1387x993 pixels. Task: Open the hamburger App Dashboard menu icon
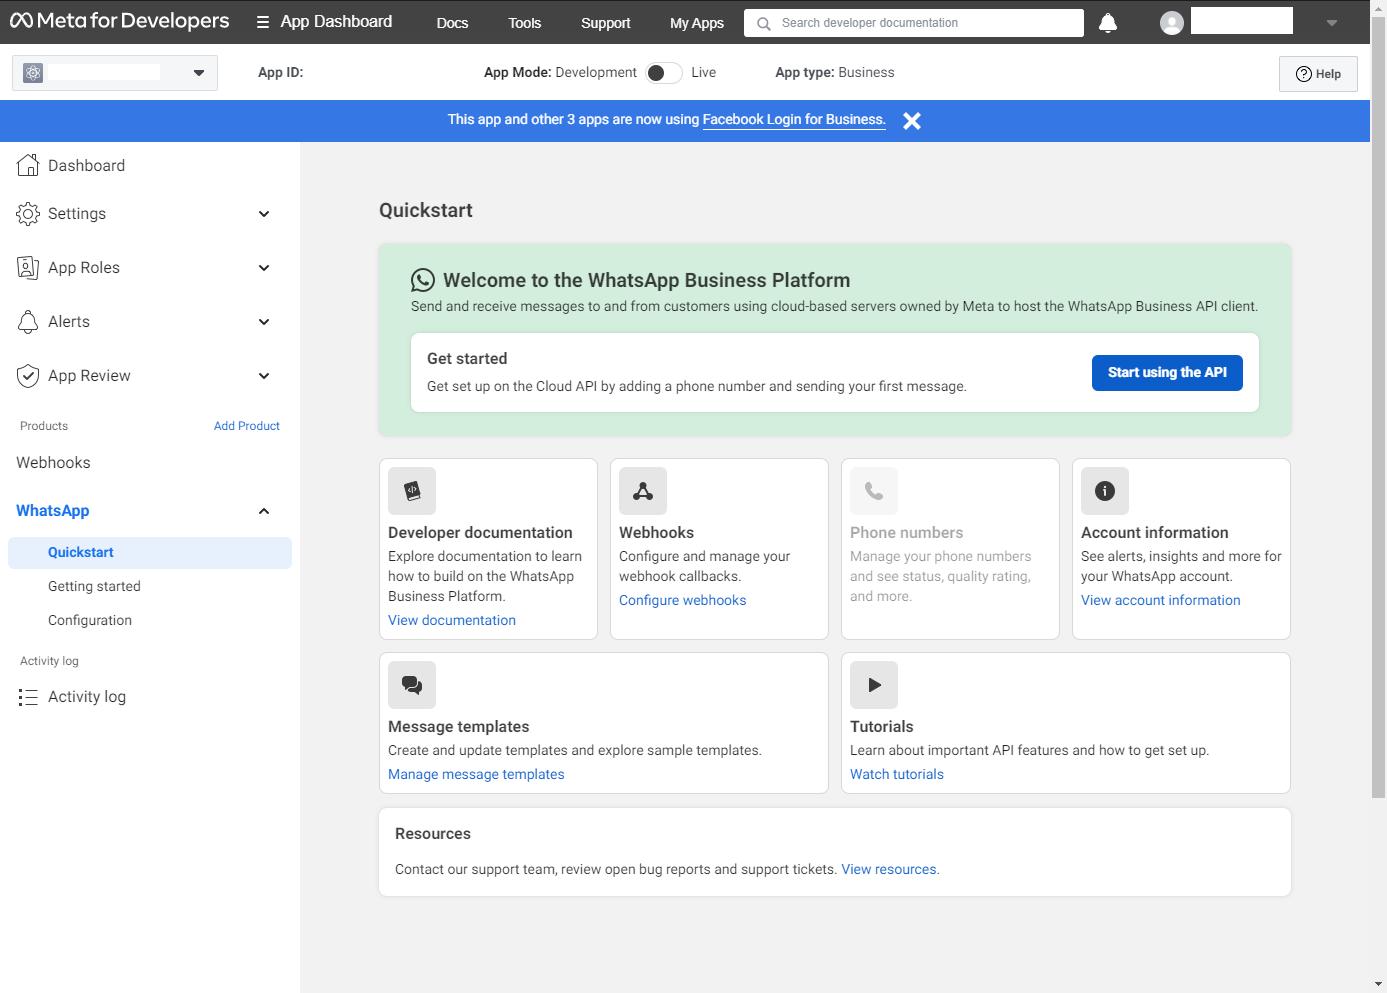263,22
